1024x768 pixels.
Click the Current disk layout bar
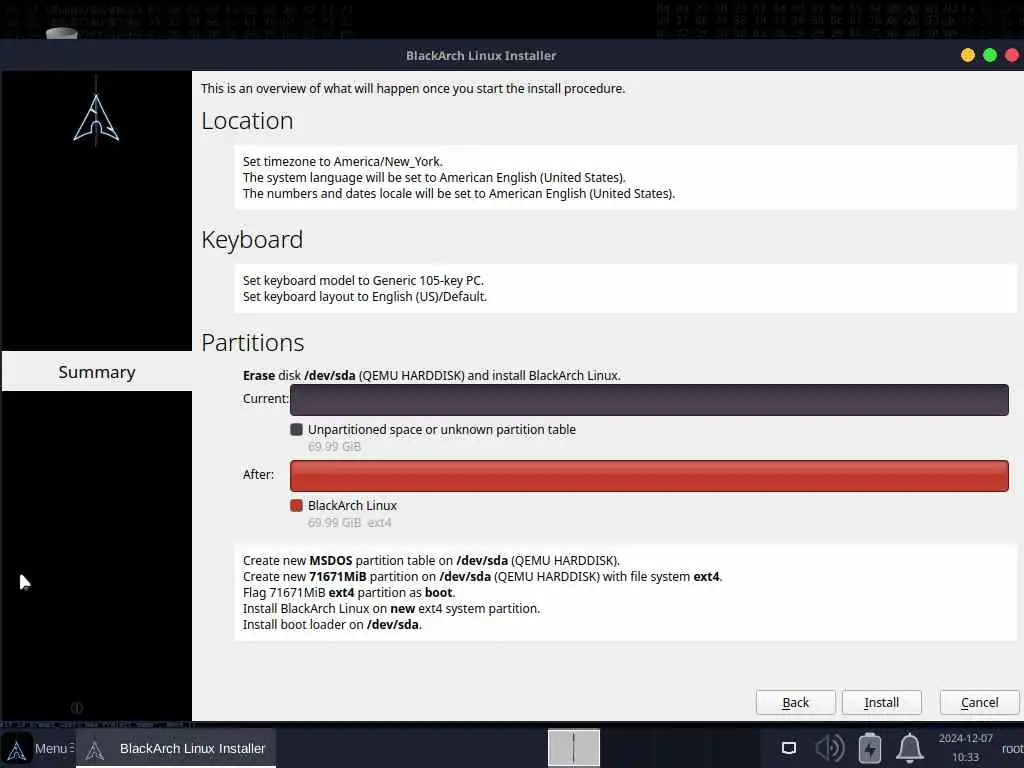649,400
